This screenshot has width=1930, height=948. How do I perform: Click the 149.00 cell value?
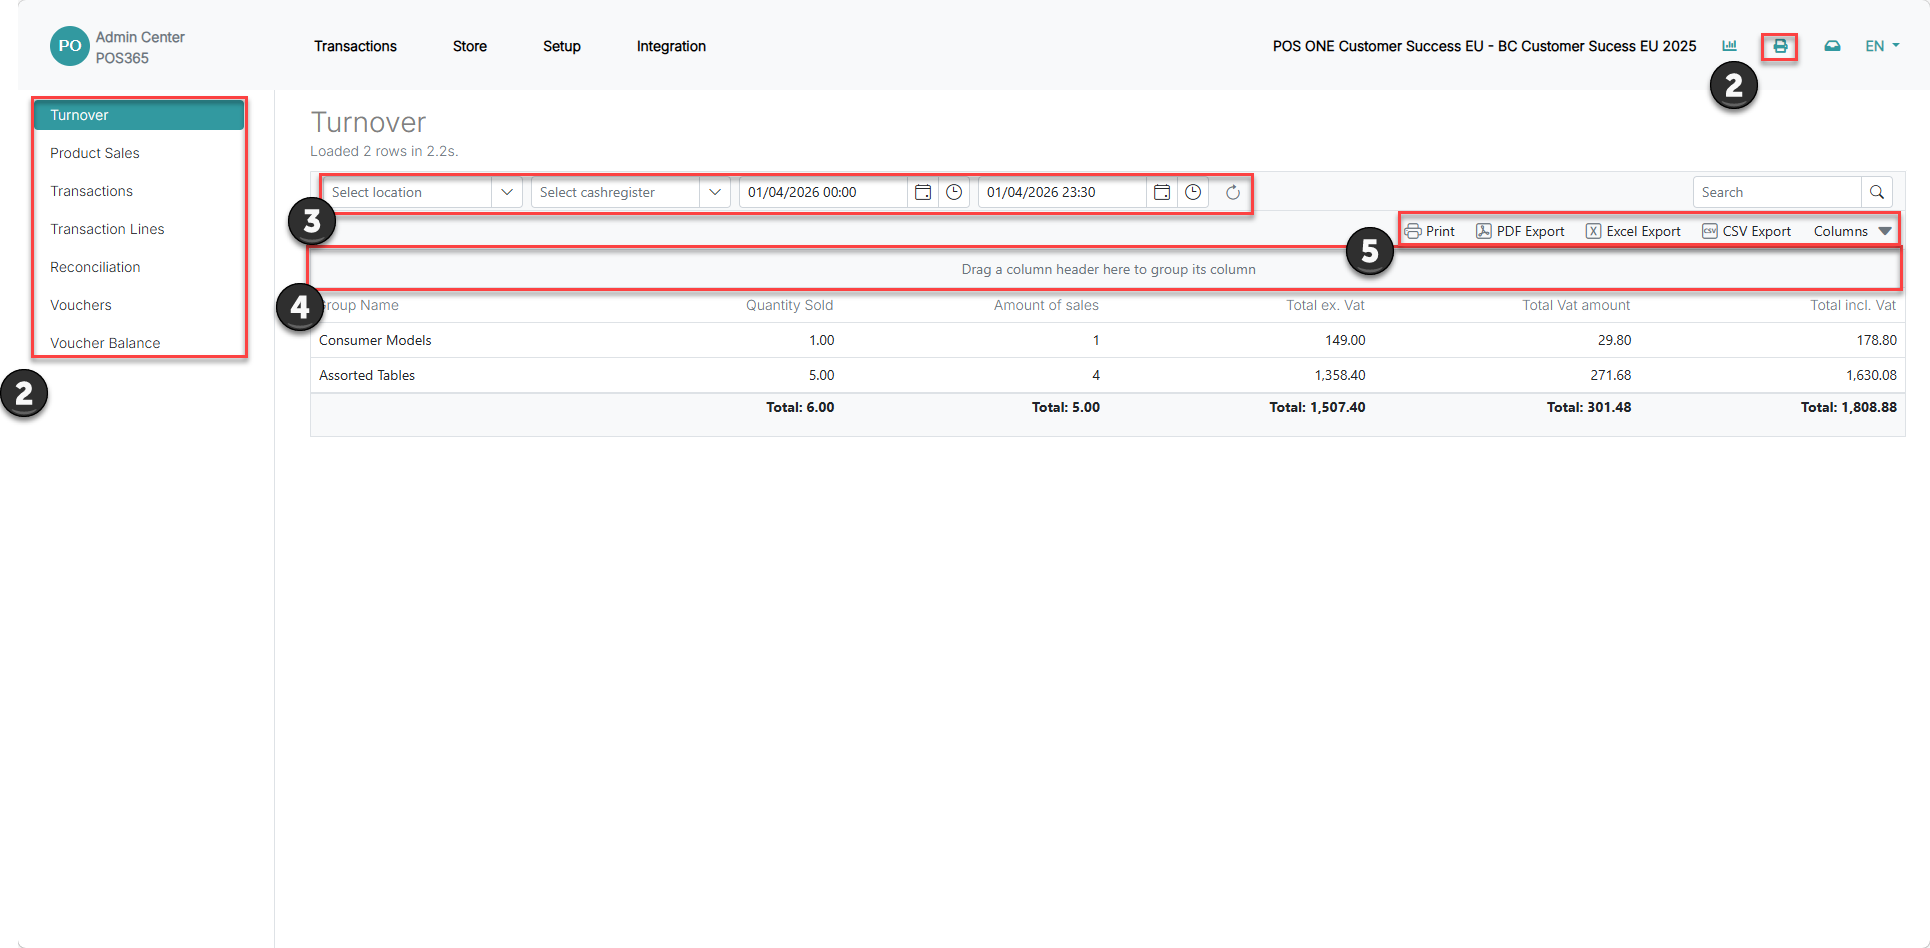[x=1345, y=340]
